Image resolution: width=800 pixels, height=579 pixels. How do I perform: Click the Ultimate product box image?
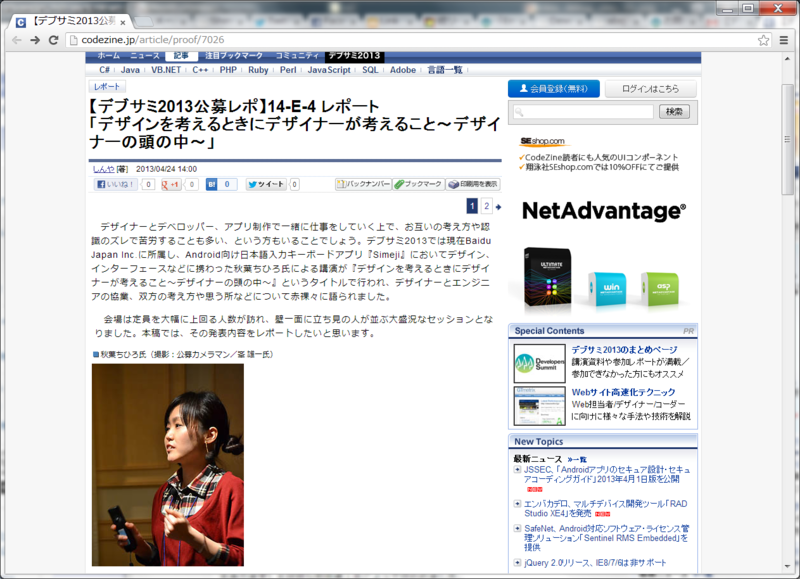click(548, 276)
